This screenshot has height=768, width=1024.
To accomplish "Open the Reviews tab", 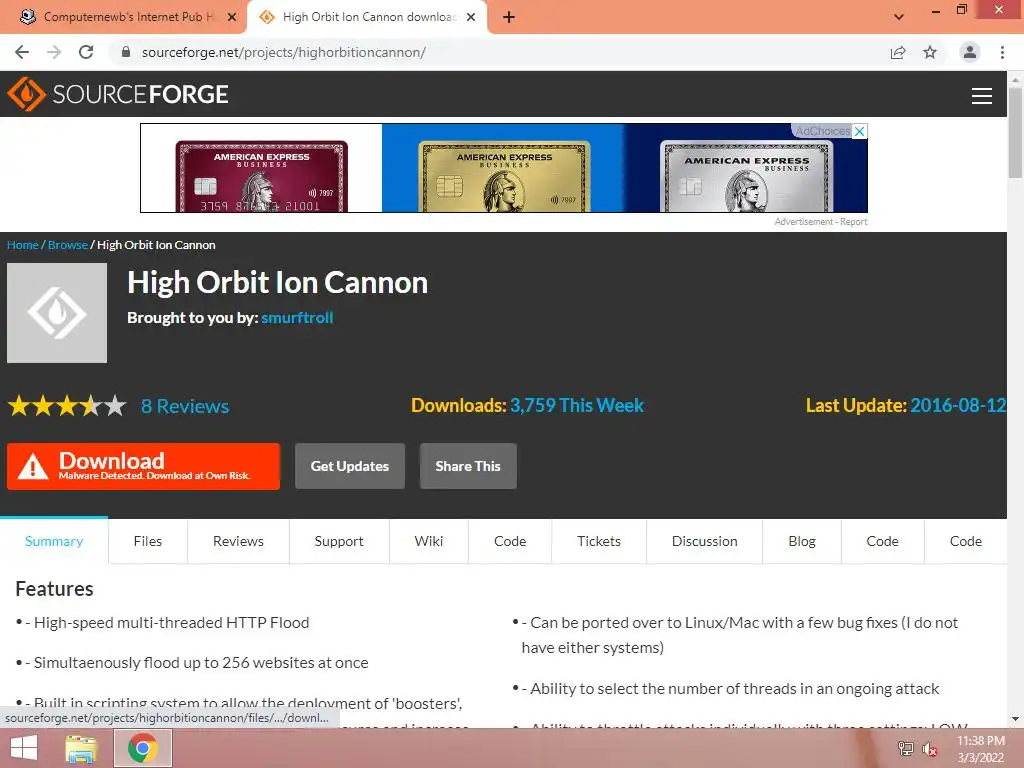I will tap(238, 541).
